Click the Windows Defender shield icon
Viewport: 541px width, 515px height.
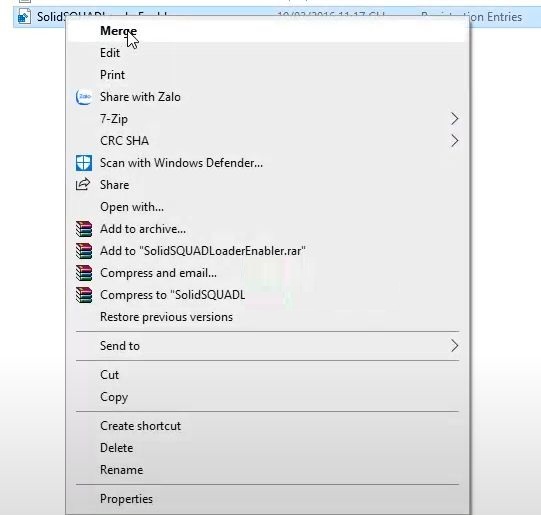[x=84, y=163]
